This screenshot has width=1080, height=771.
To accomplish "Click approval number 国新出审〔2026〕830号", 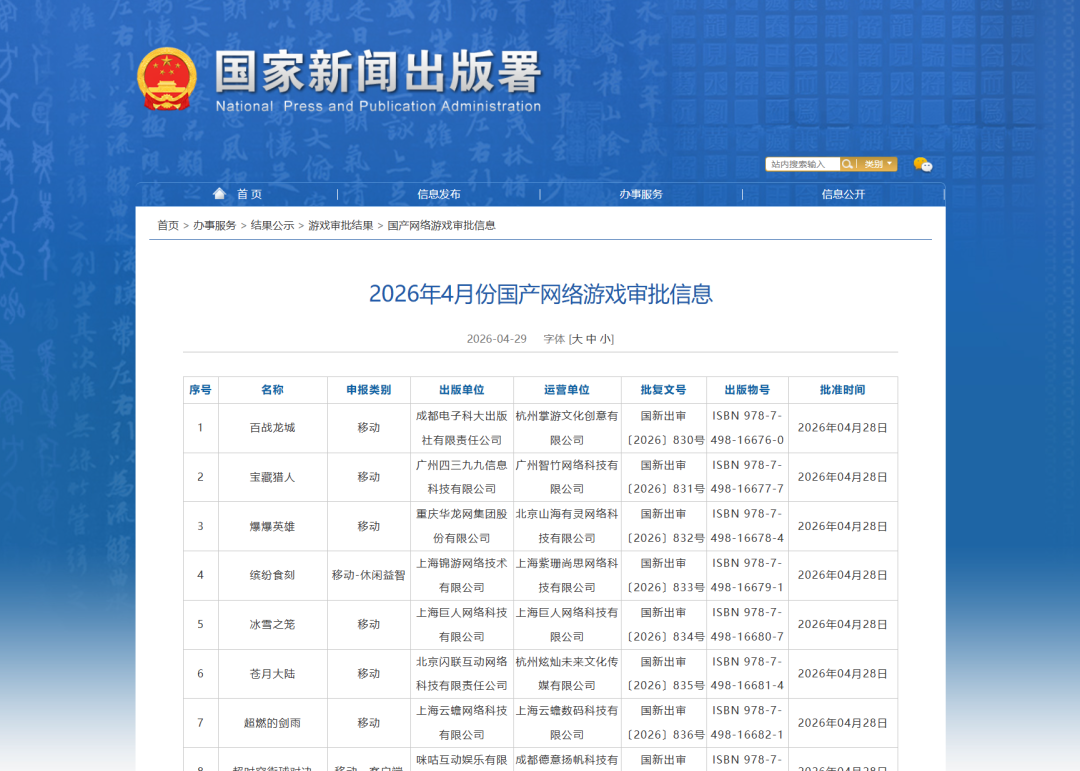I will (663, 428).
